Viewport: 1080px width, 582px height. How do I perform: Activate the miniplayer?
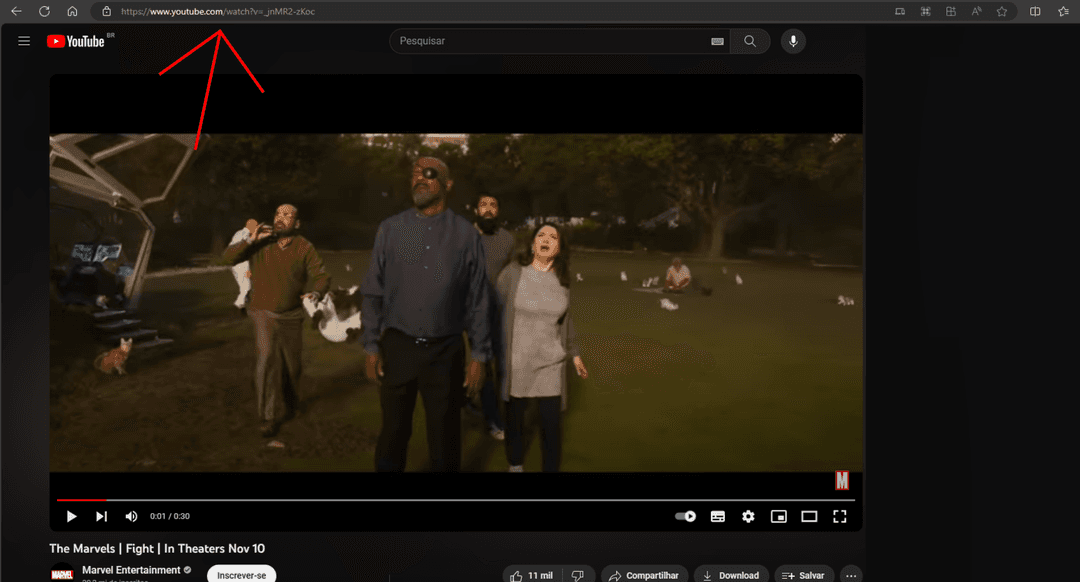778,516
